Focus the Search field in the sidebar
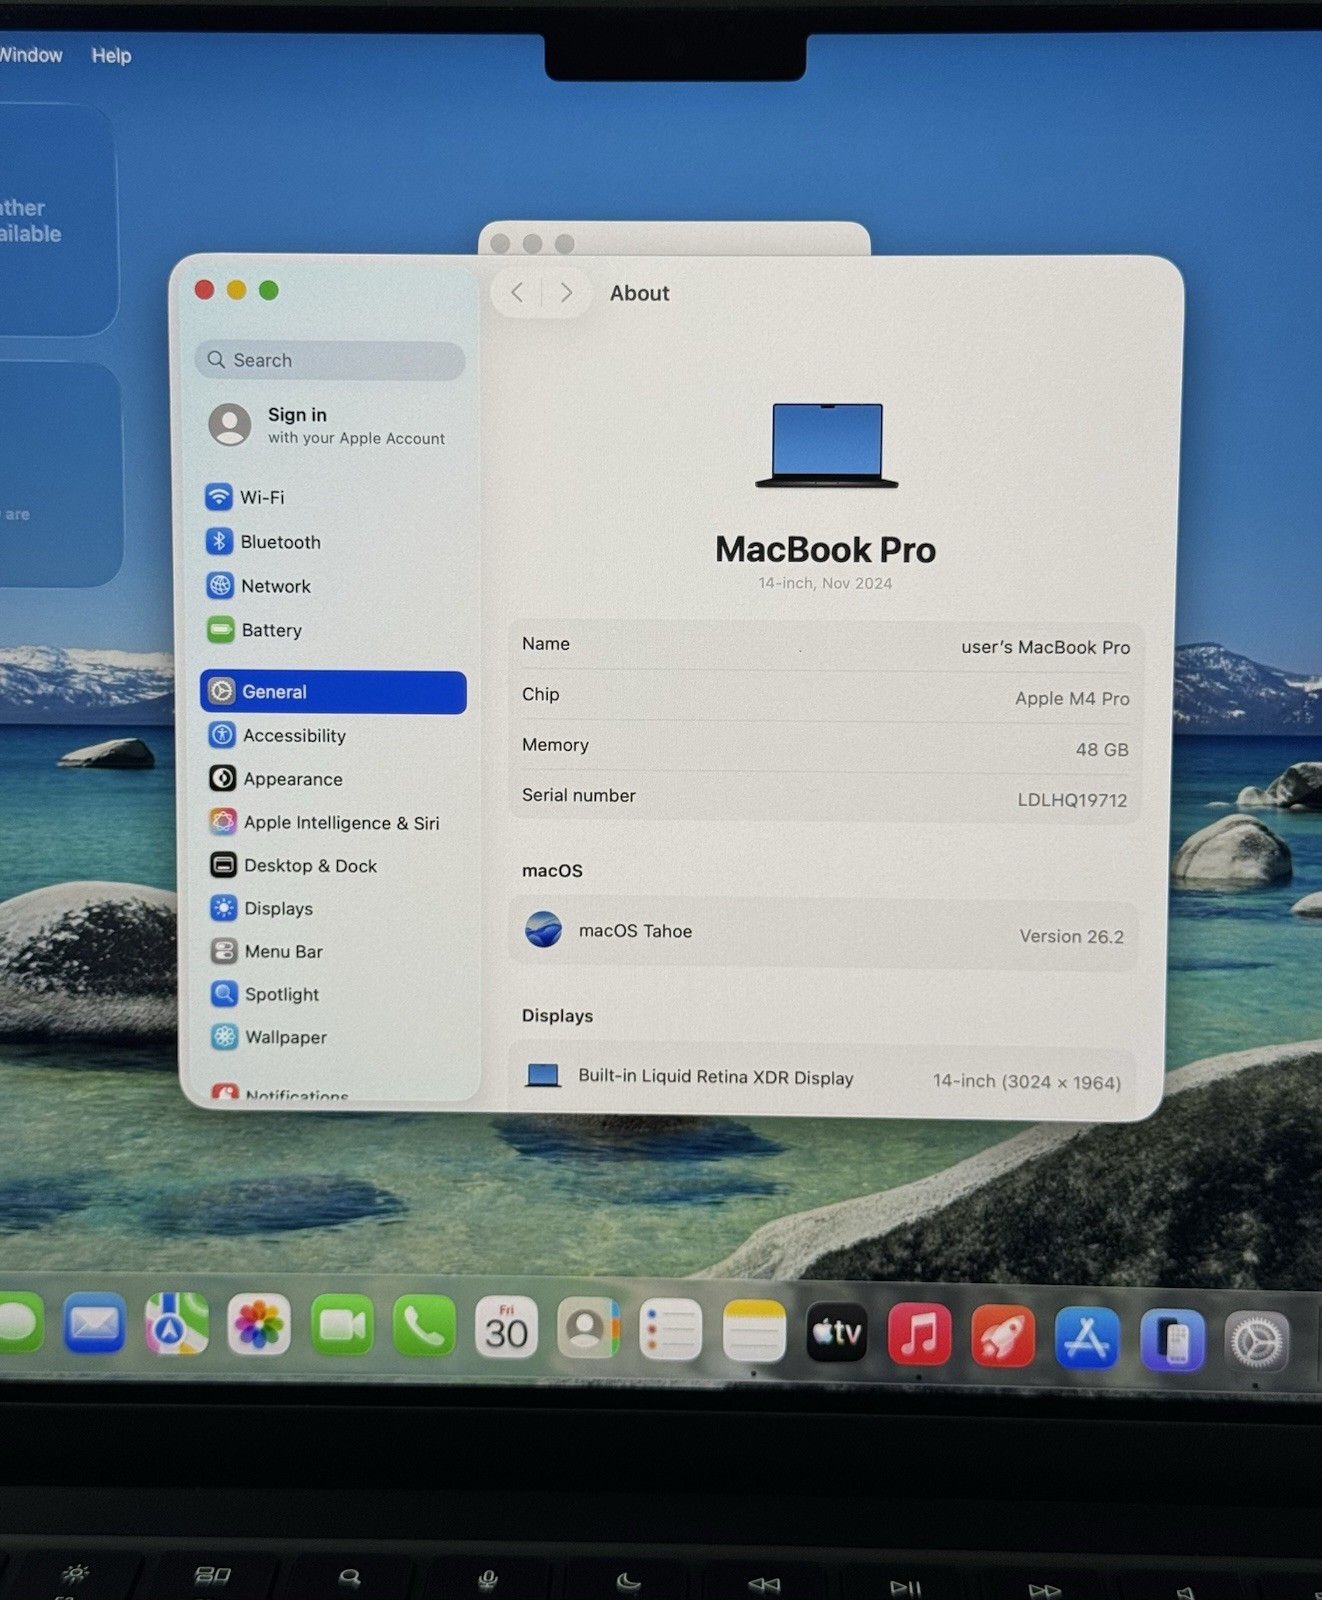The width and height of the screenshot is (1322, 1600). (330, 360)
